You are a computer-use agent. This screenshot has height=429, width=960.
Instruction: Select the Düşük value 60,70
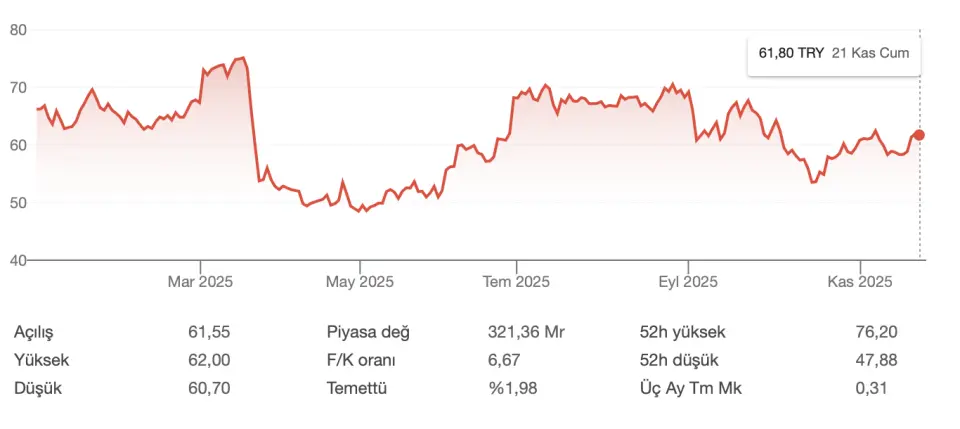(210, 388)
